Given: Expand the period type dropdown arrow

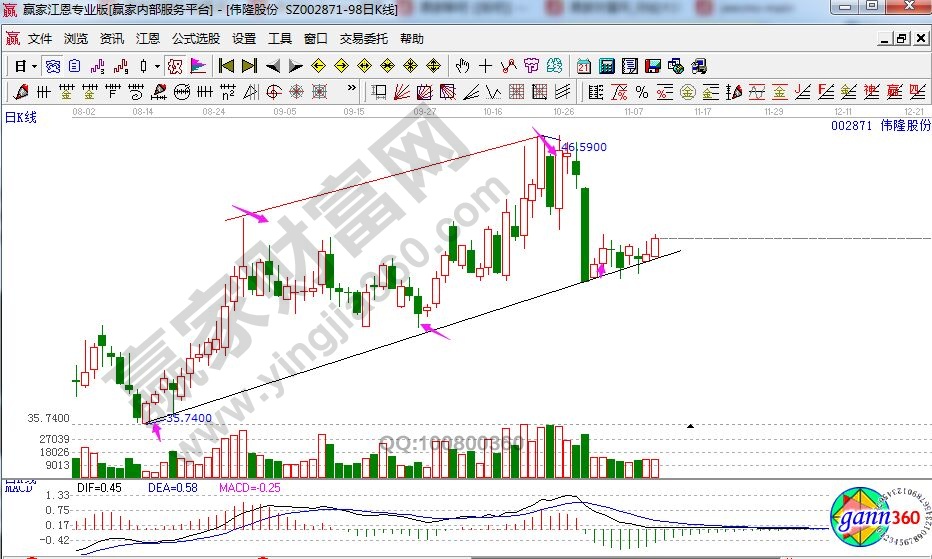Looking at the screenshot, I should [x=34, y=66].
